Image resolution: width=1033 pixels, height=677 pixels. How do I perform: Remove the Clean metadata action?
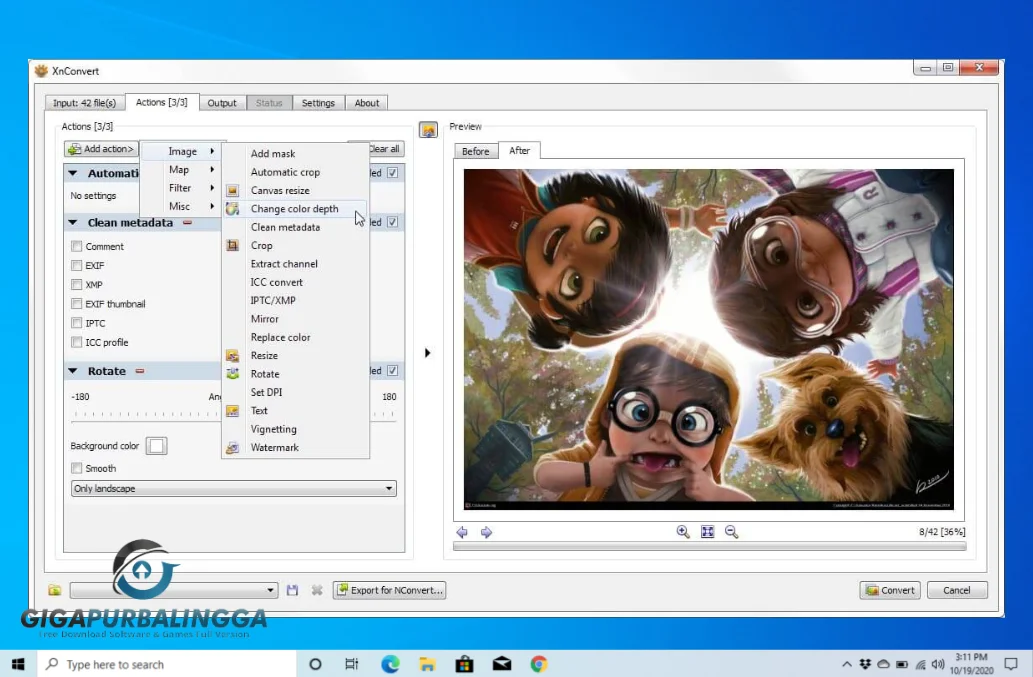[x=187, y=223]
